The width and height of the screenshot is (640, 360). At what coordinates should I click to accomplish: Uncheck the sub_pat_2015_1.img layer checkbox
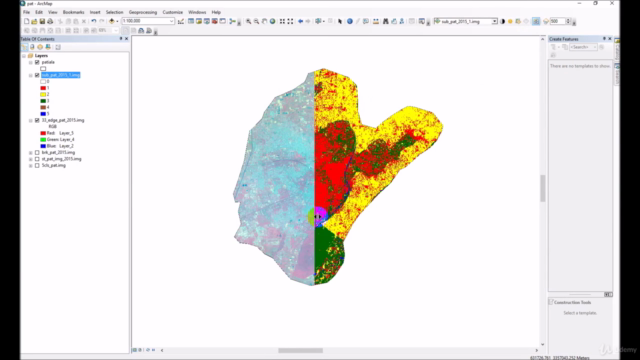(37, 75)
